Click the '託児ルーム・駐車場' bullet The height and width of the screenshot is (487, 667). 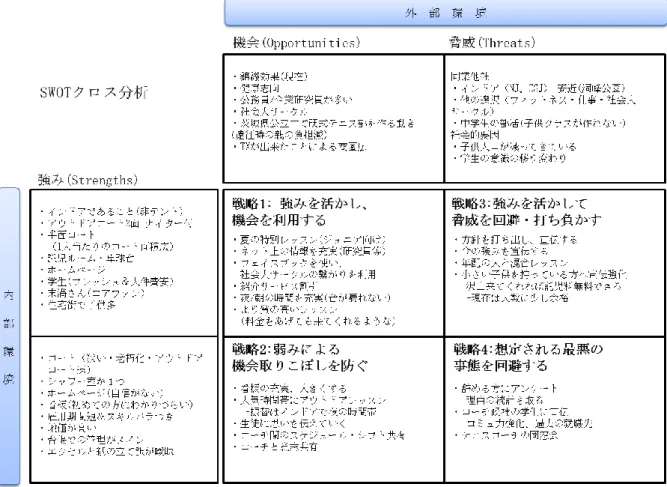pyautogui.click(x=87, y=258)
